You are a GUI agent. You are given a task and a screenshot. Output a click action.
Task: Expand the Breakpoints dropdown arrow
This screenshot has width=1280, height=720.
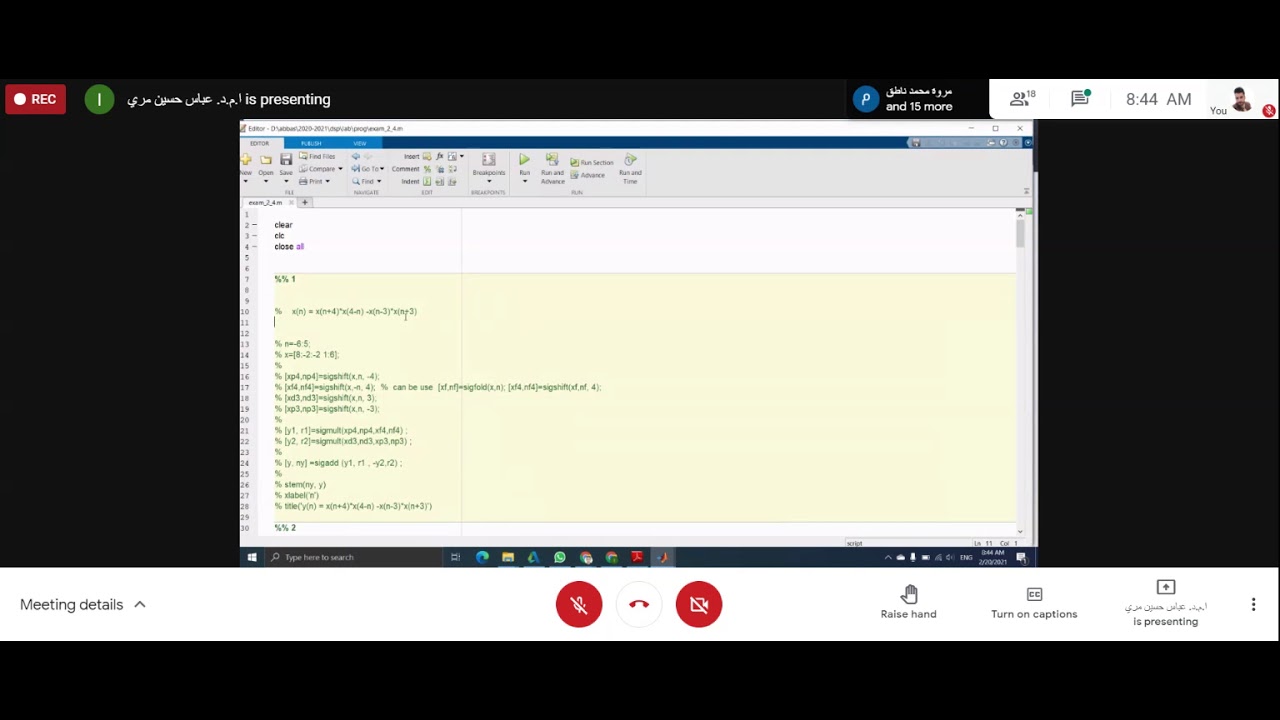point(489,182)
